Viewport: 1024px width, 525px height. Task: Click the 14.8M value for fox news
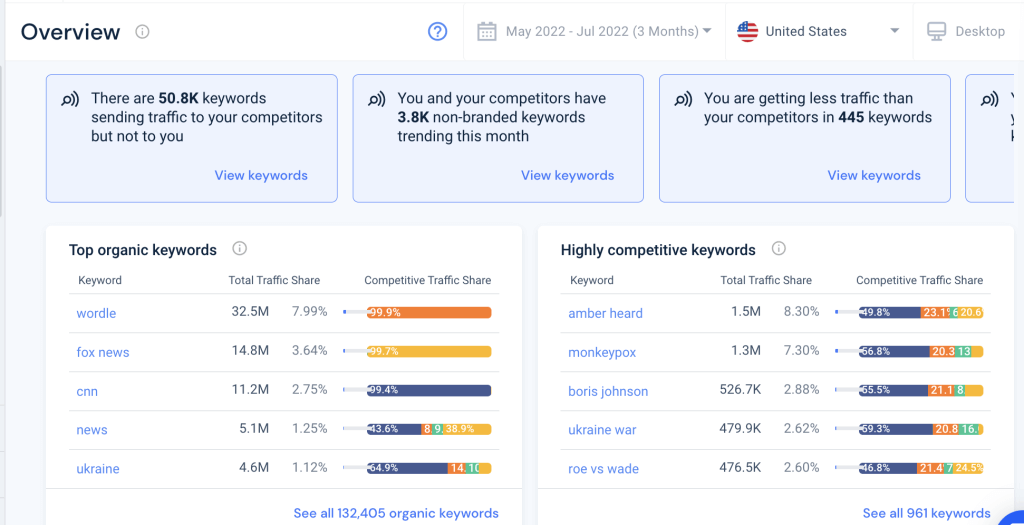pos(250,351)
